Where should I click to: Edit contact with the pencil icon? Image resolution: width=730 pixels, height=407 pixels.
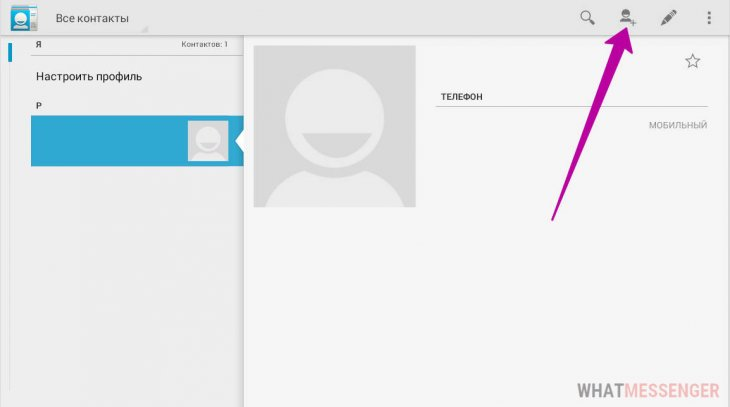669,18
